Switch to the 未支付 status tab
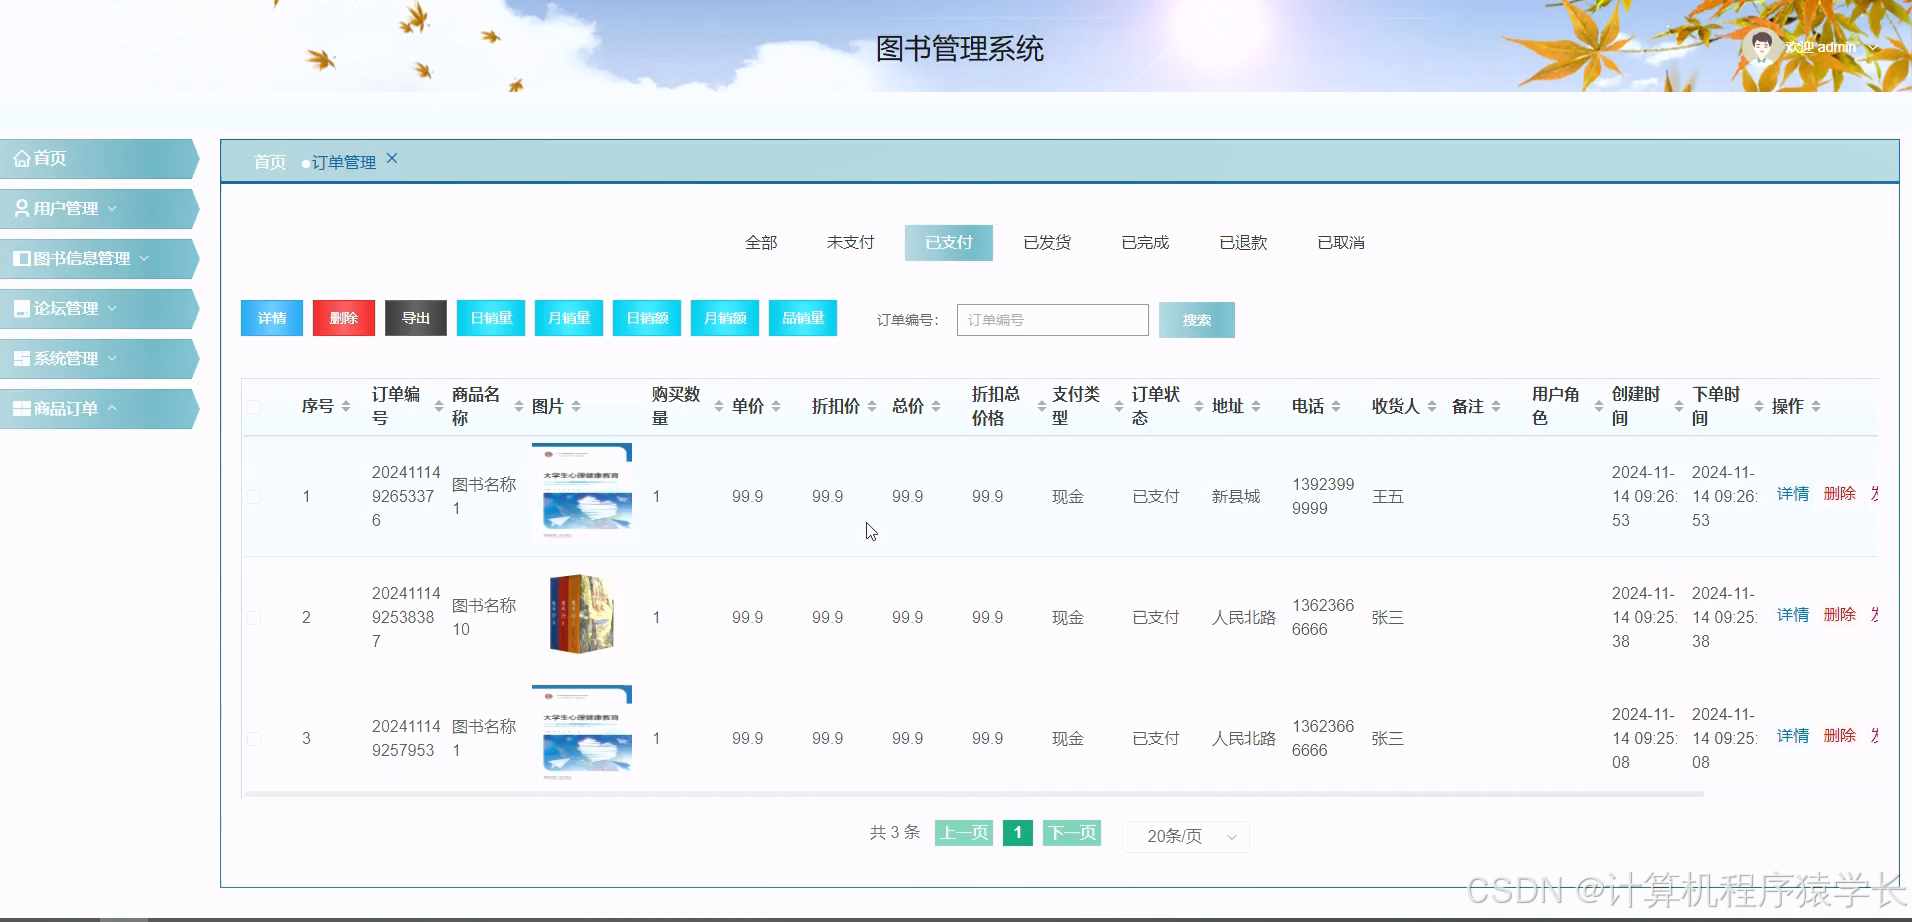Screen dimensions: 1912x922 point(849,242)
